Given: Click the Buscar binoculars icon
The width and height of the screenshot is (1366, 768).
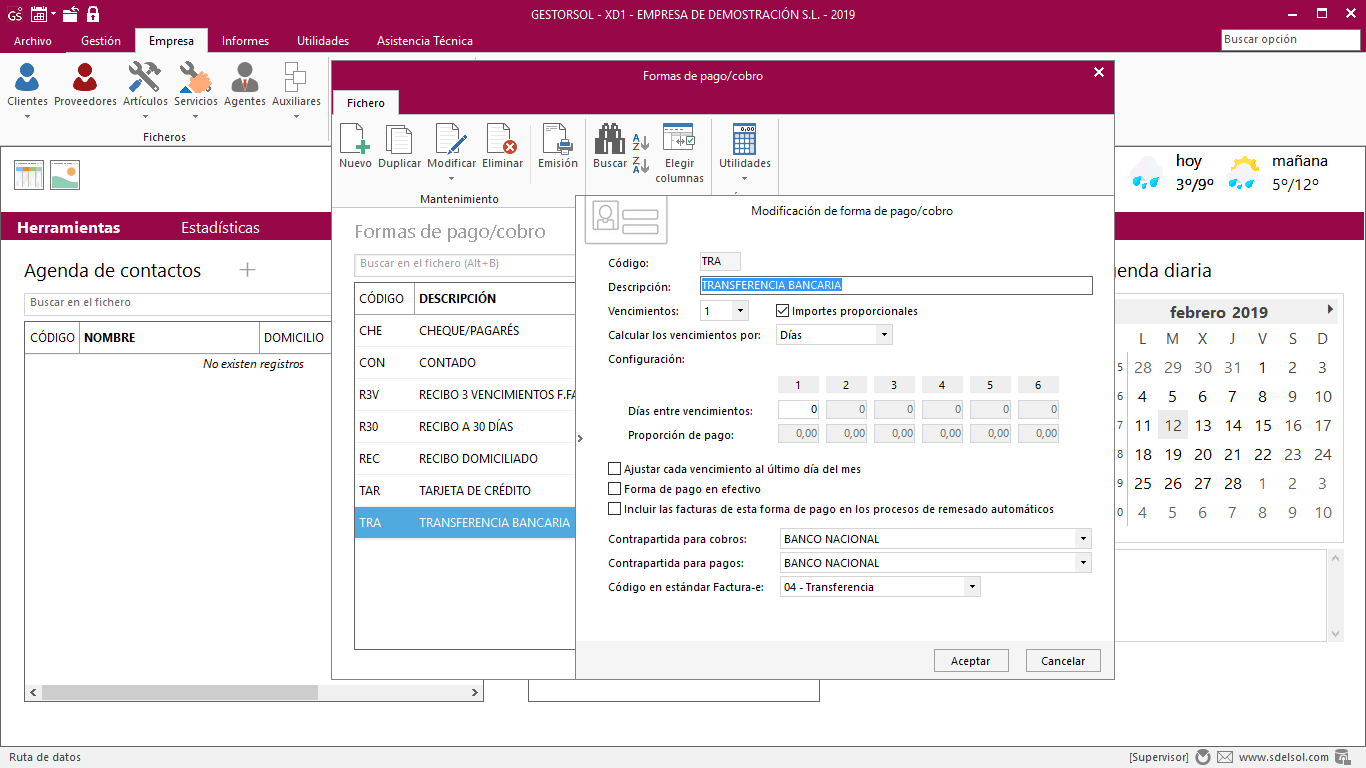Looking at the screenshot, I should [609, 146].
